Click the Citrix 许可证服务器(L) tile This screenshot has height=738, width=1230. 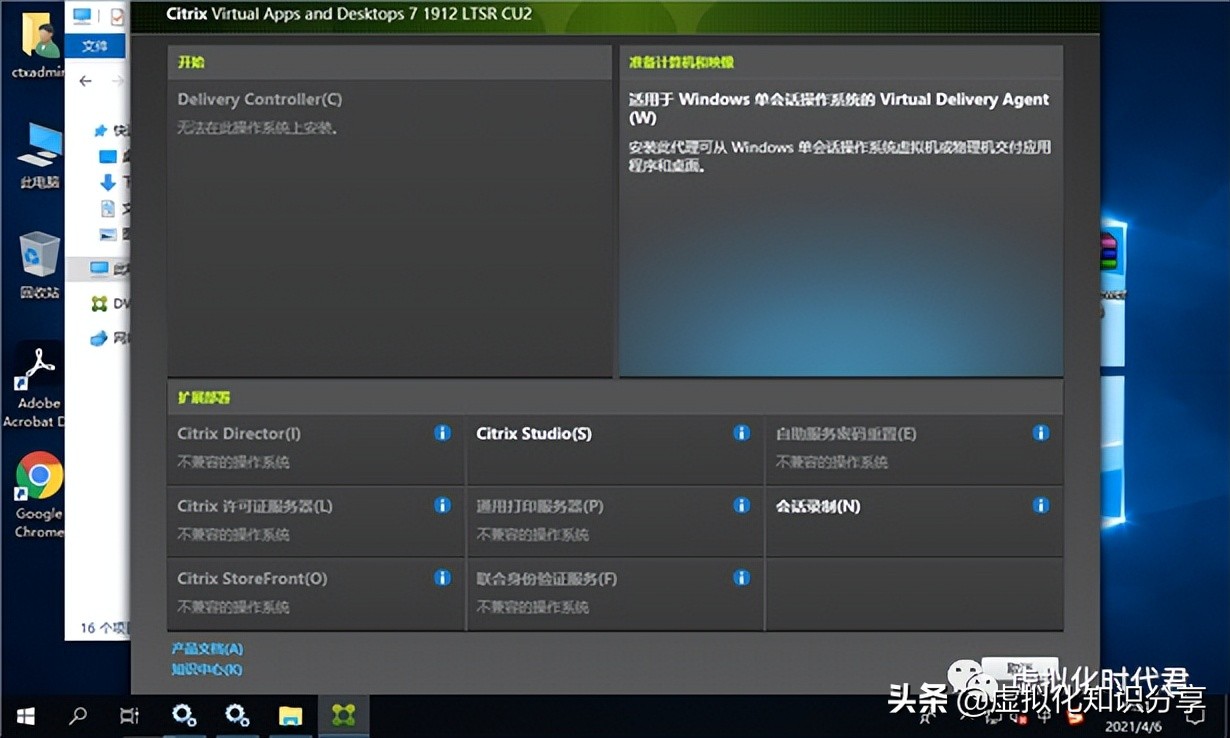pos(315,522)
